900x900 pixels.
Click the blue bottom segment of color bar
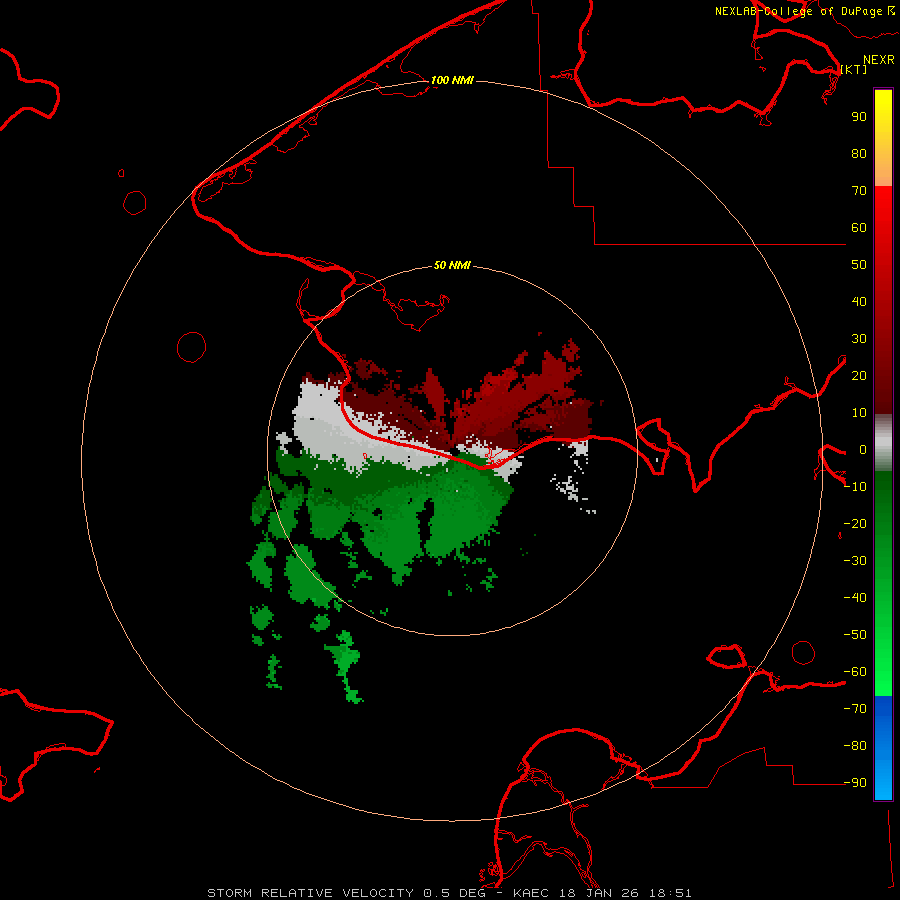[883, 748]
